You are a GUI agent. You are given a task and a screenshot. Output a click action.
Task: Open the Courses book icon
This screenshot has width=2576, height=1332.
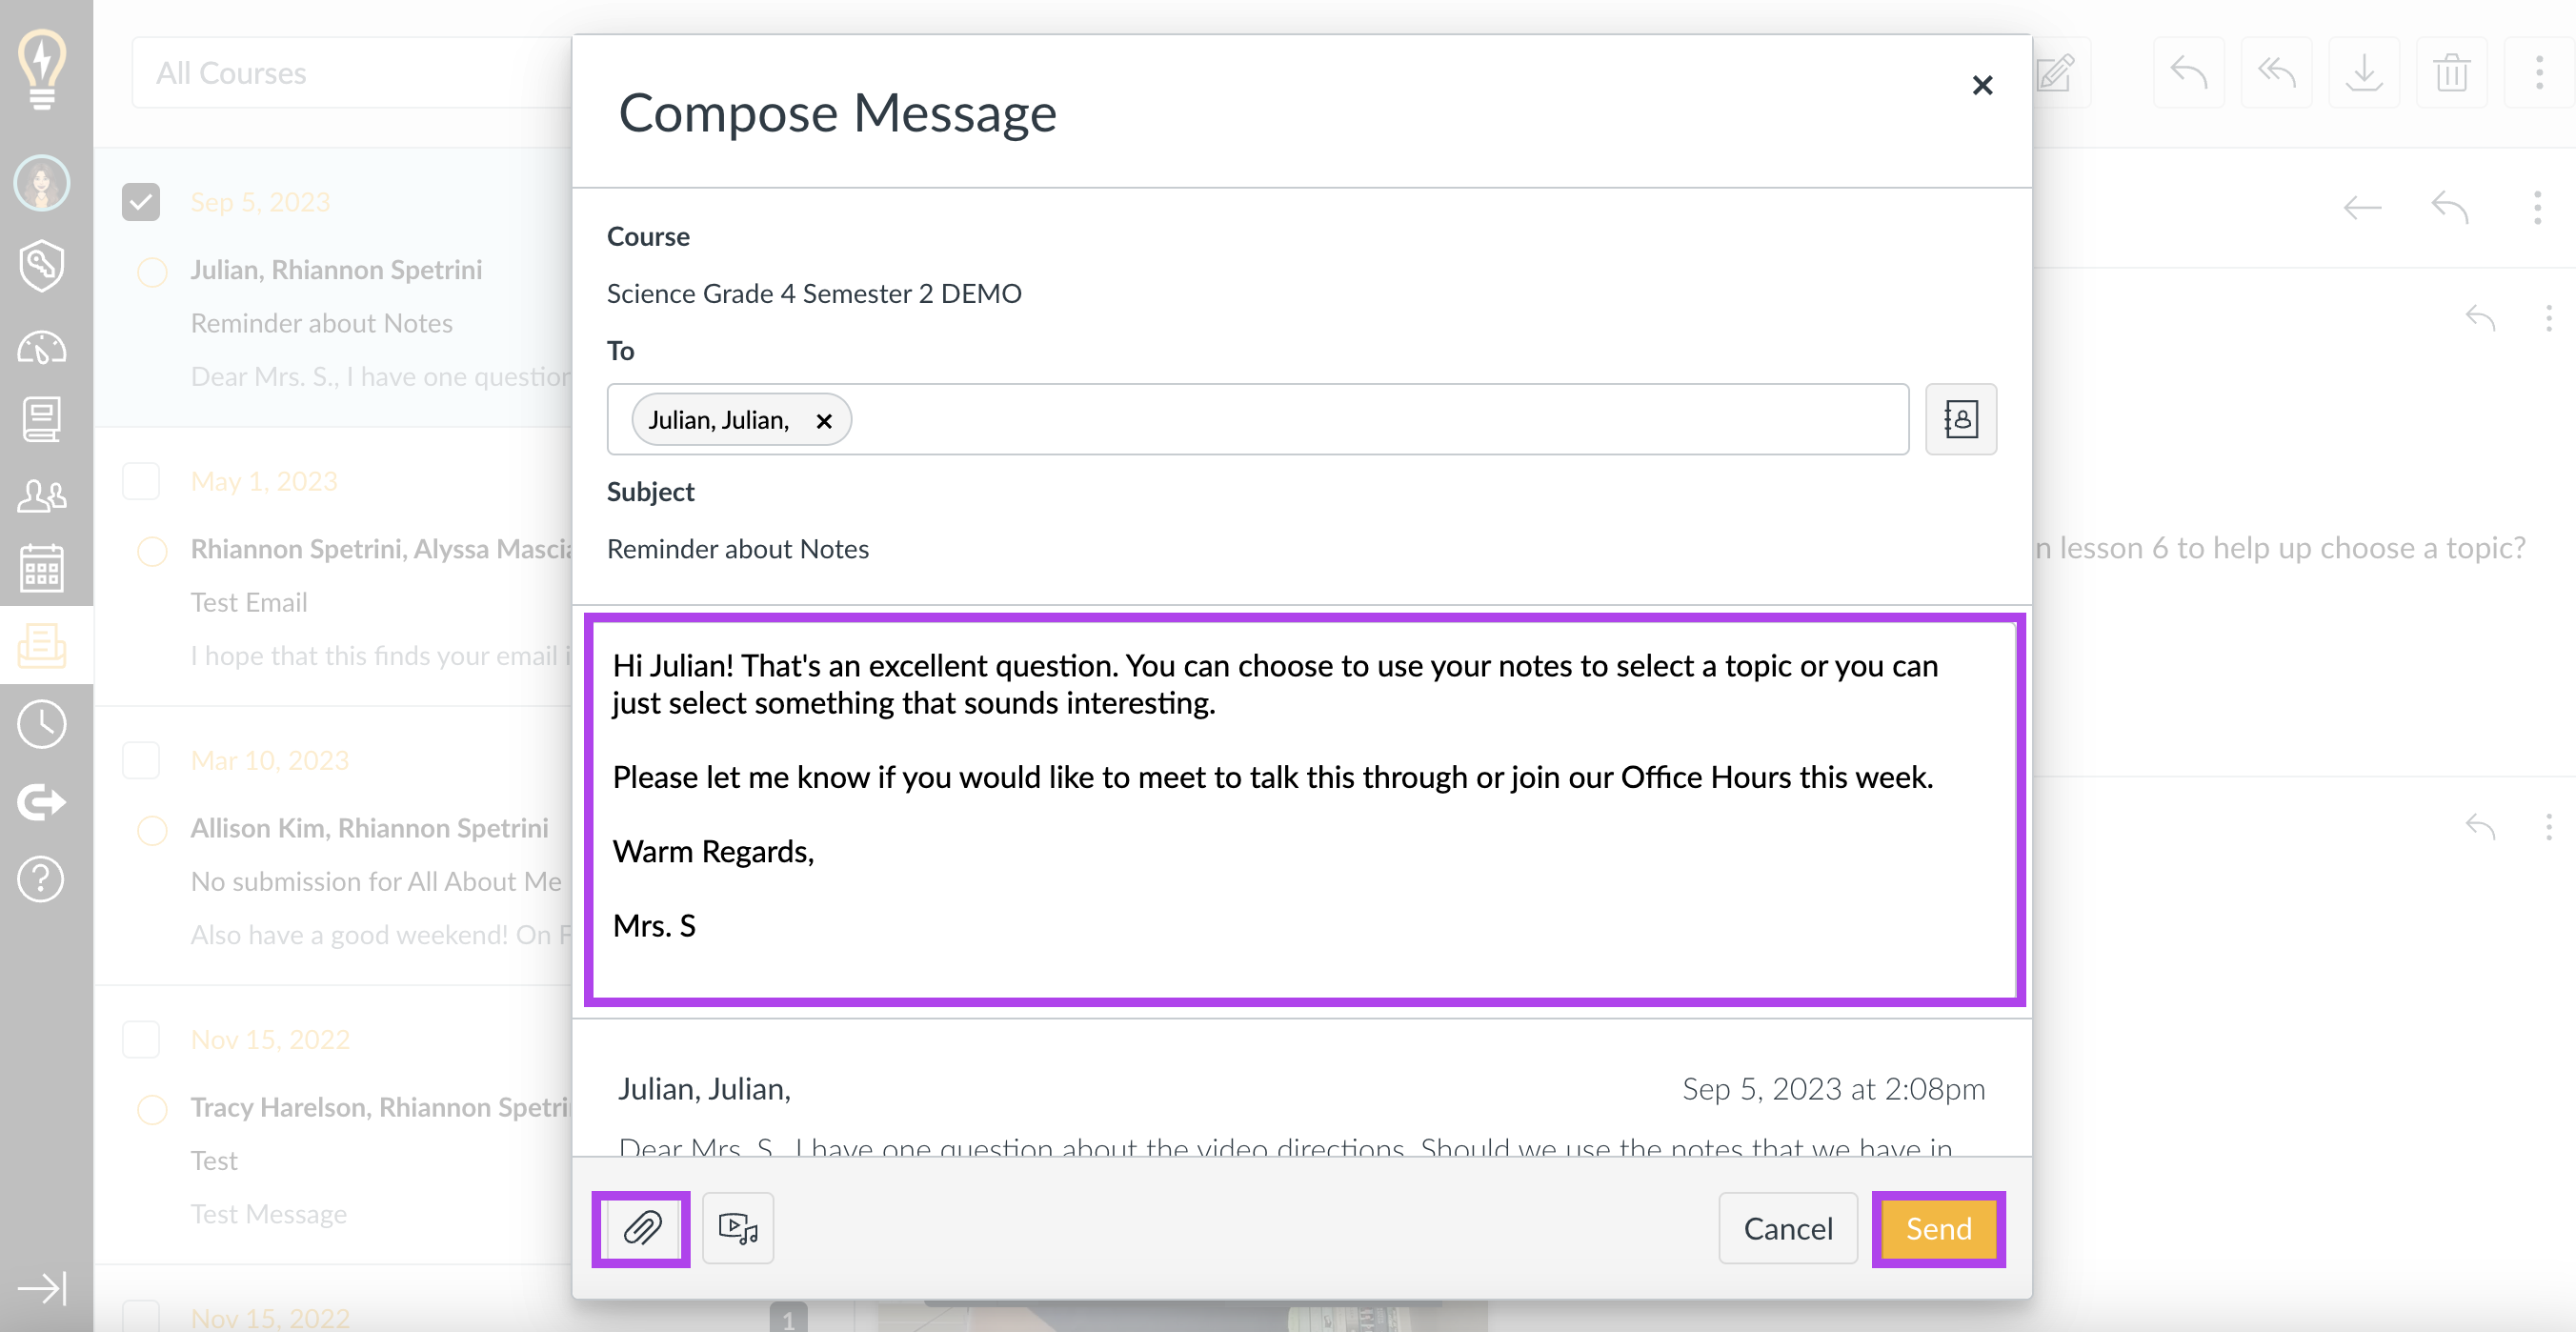pos(42,420)
